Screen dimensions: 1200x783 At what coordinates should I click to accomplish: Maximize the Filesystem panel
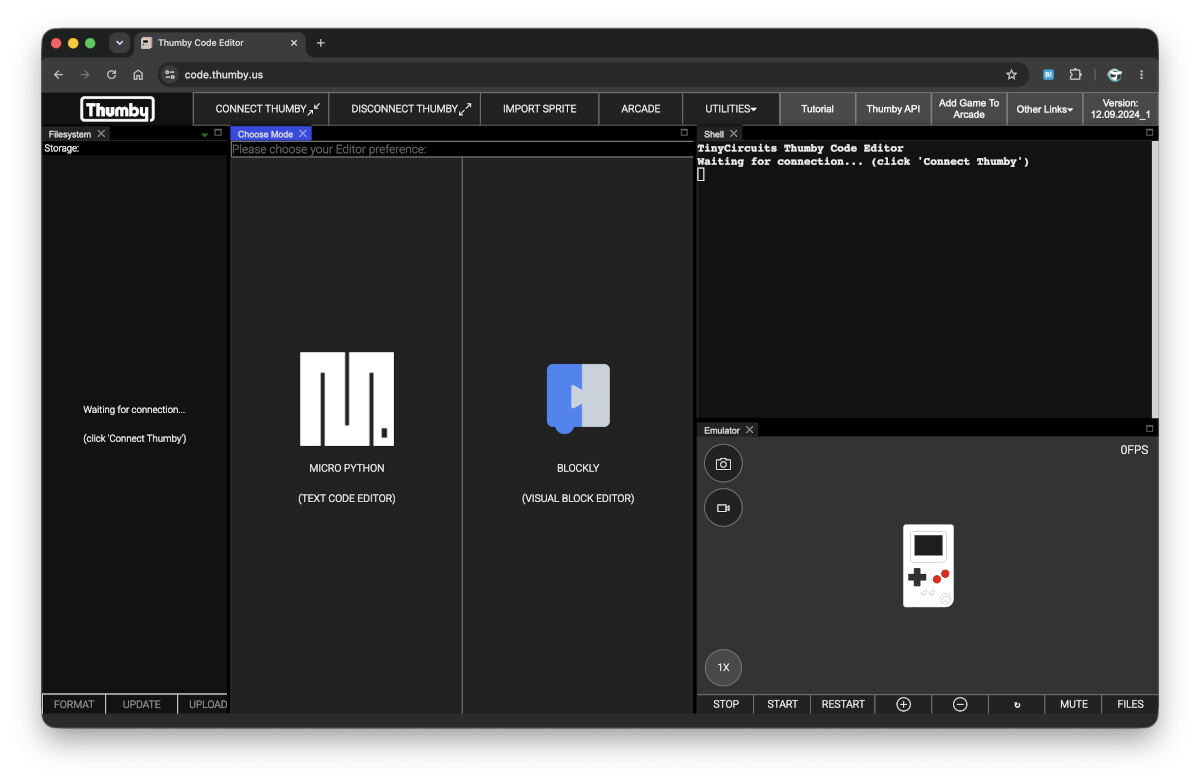[218, 132]
